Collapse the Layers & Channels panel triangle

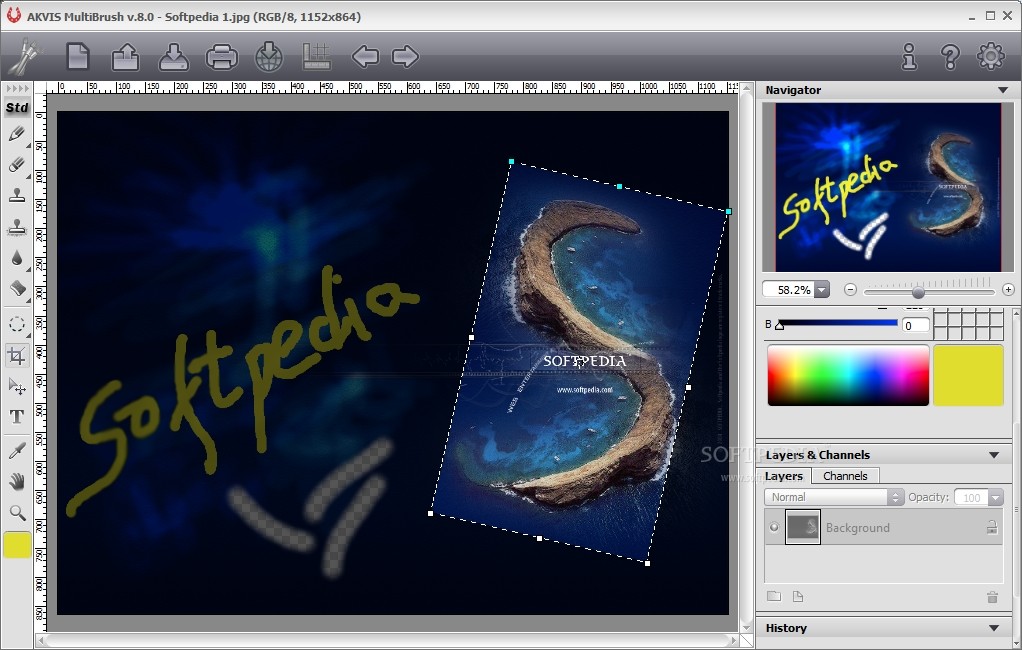pos(994,455)
